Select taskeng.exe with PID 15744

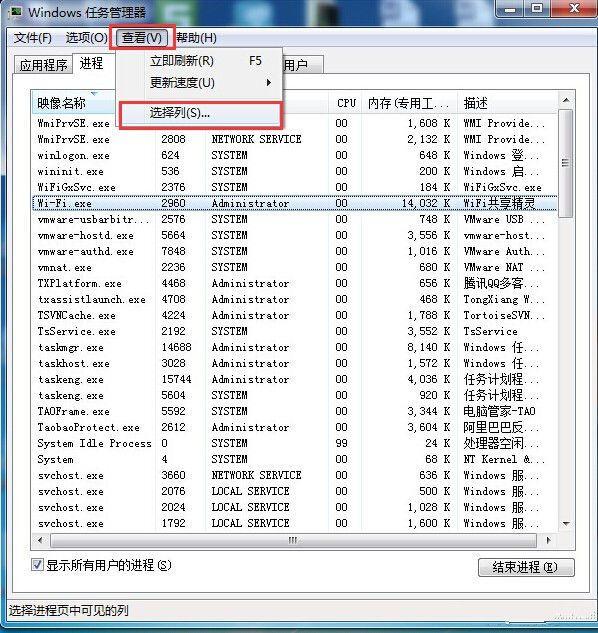295,379
